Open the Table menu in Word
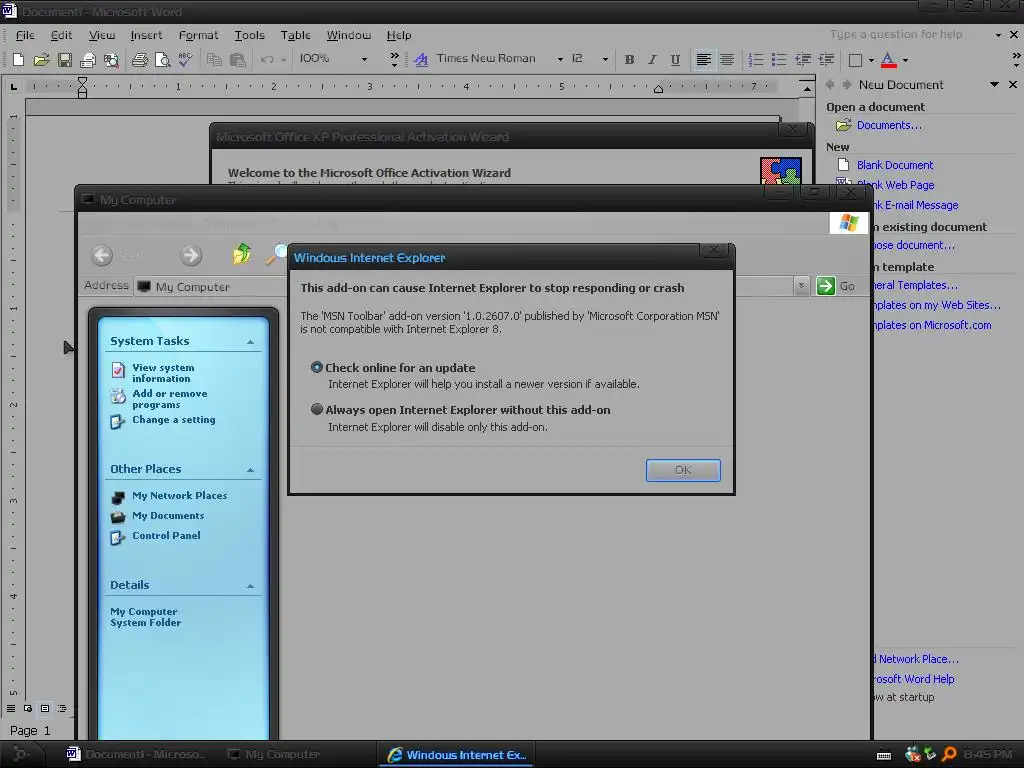 pos(296,35)
